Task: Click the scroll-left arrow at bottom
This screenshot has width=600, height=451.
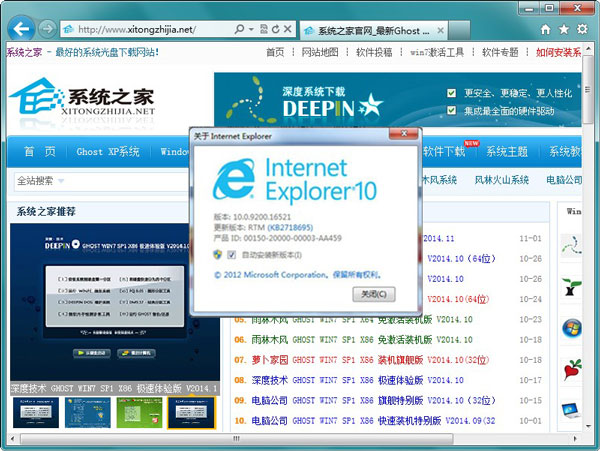Action: click(x=13, y=438)
